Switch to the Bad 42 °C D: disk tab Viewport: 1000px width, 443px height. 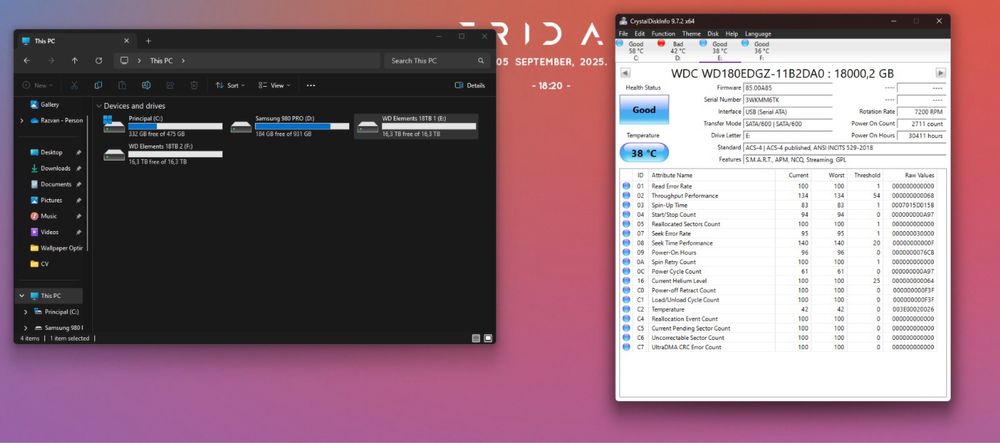click(677, 50)
